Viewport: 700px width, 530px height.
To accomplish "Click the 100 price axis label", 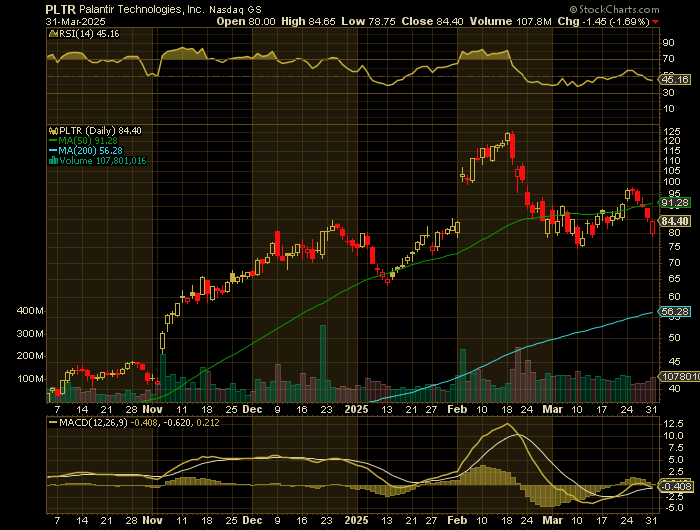I will tap(671, 181).
